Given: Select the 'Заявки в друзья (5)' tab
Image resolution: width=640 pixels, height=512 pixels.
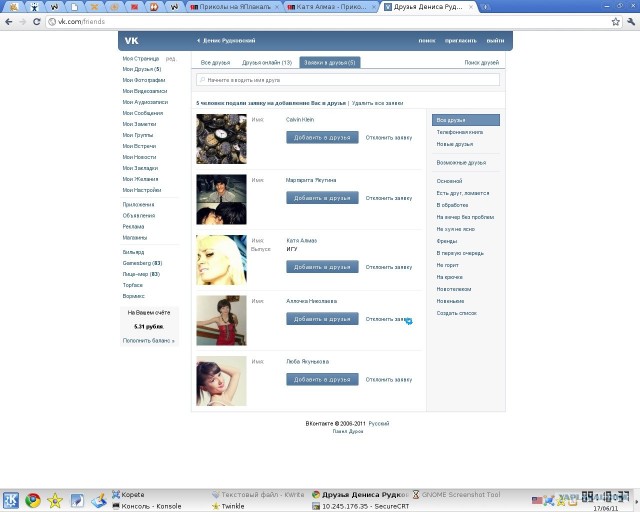Looking at the screenshot, I should point(330,62).
